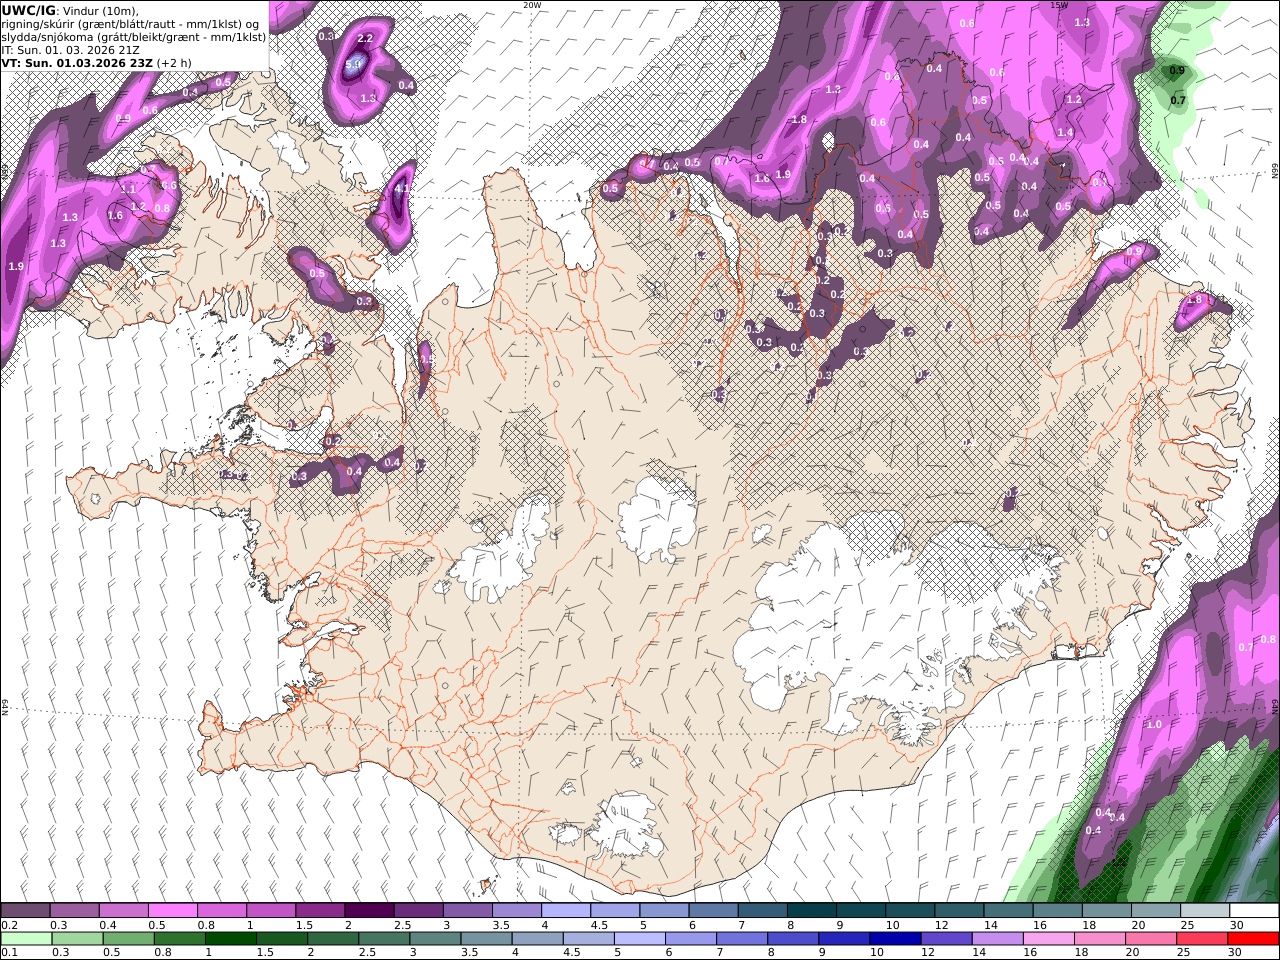Click the 'IT: Sun. 01. 03. 2026 21Z' initial time line
The image size is (1280, 960).
(x=70, y=49)
